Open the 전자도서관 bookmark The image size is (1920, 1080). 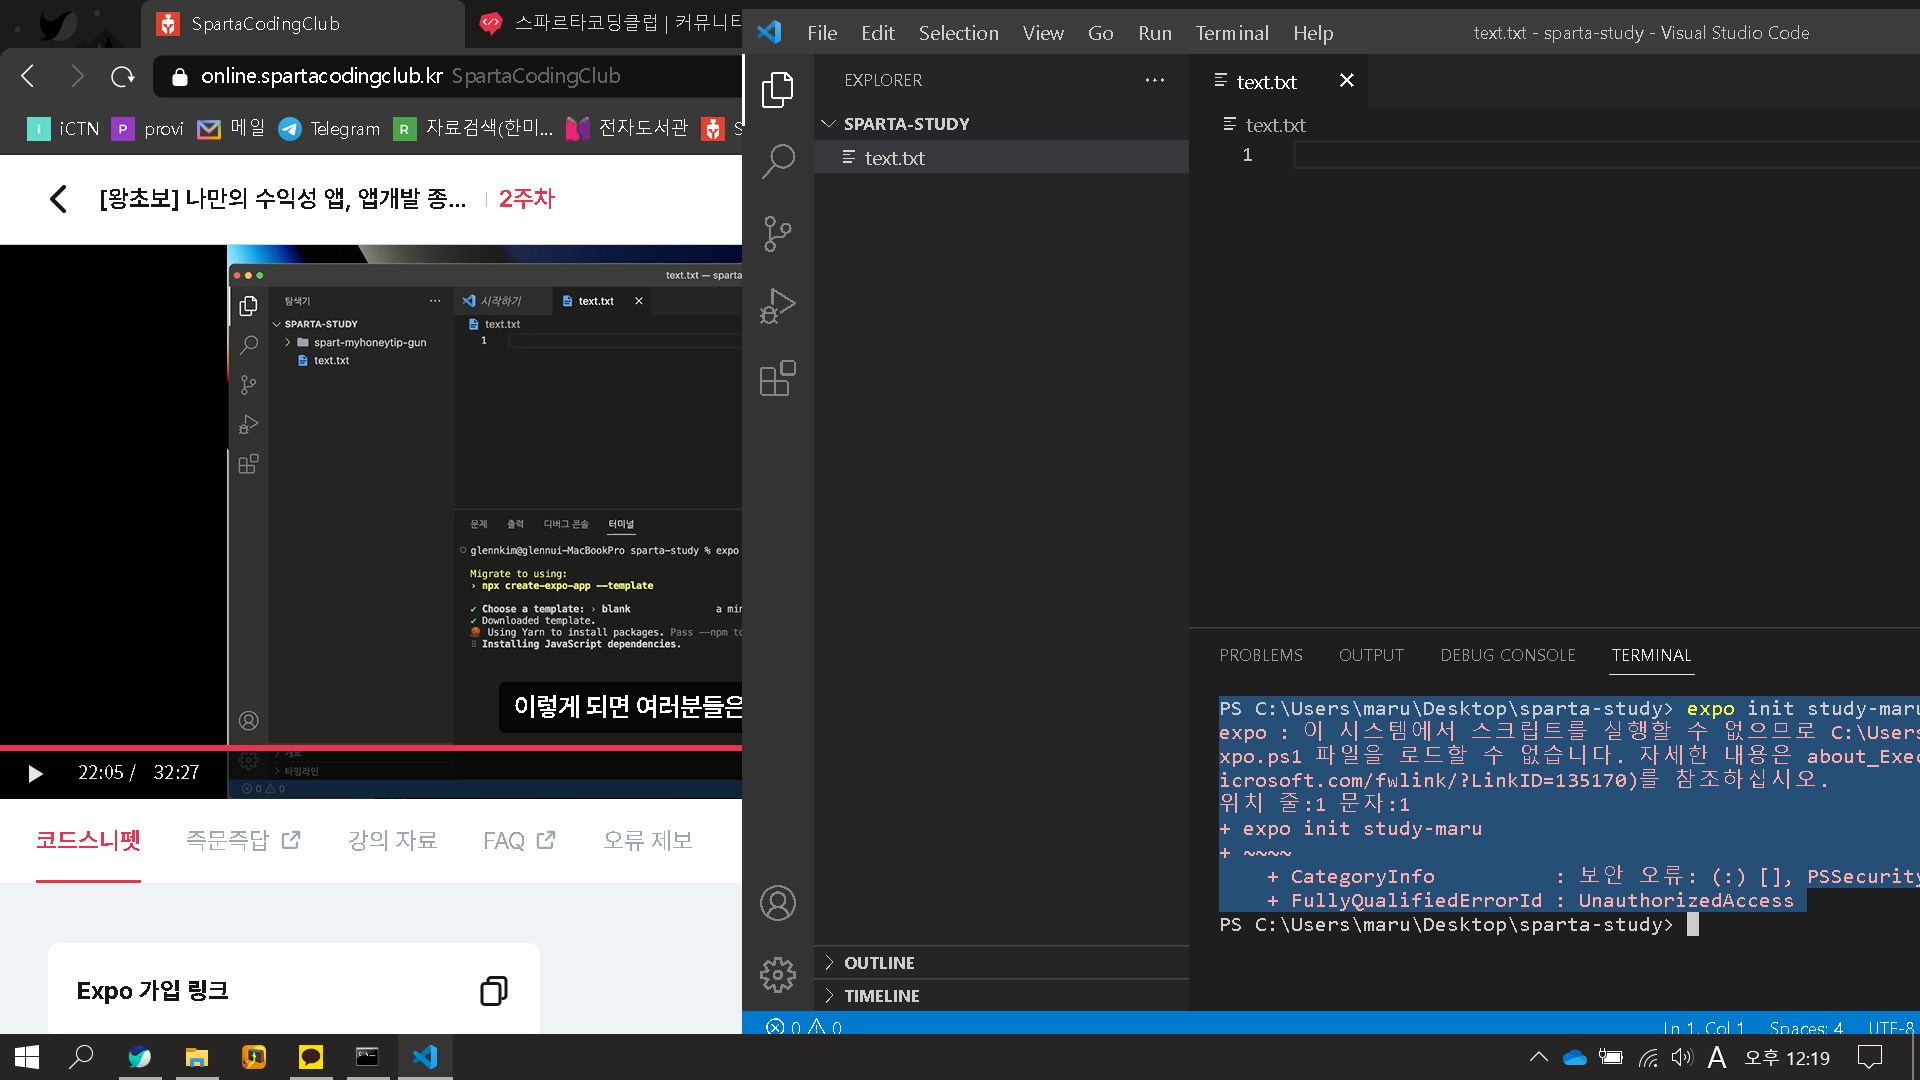(x=627, y=128)
